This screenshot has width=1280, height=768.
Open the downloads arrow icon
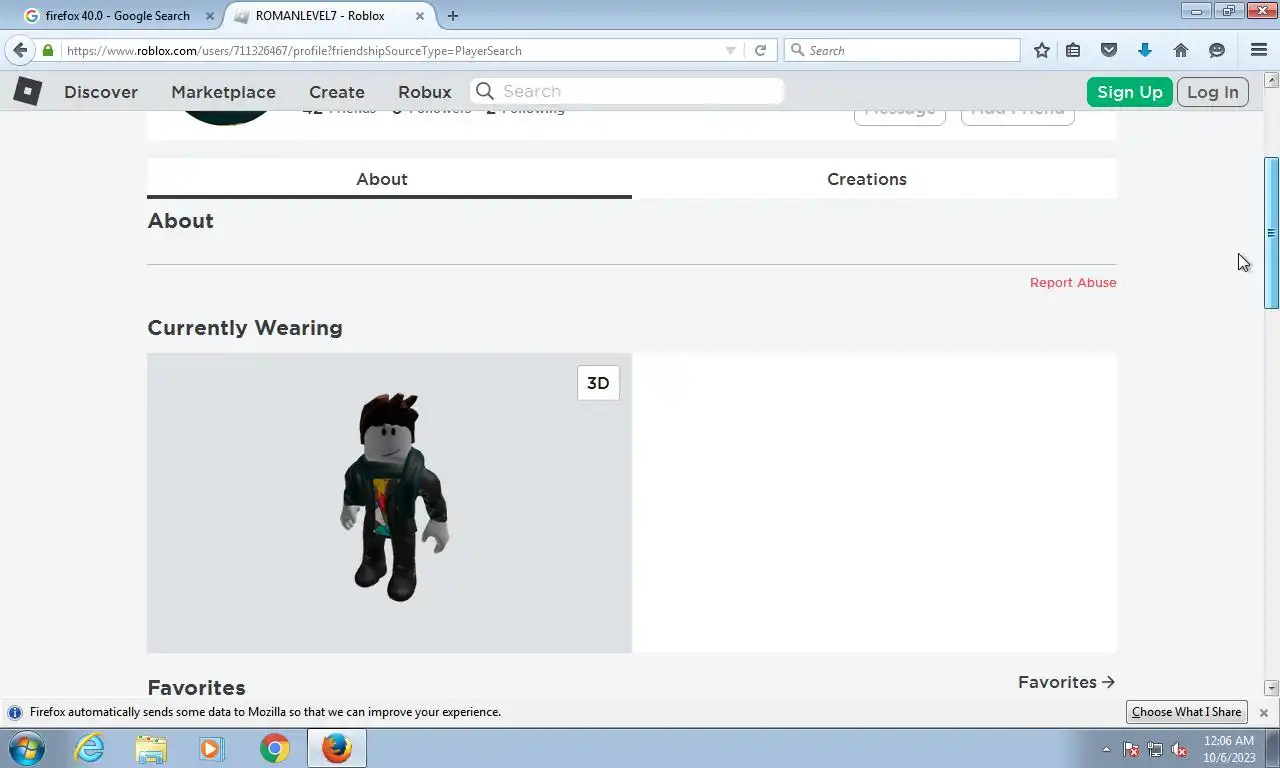coord(1145,50)
